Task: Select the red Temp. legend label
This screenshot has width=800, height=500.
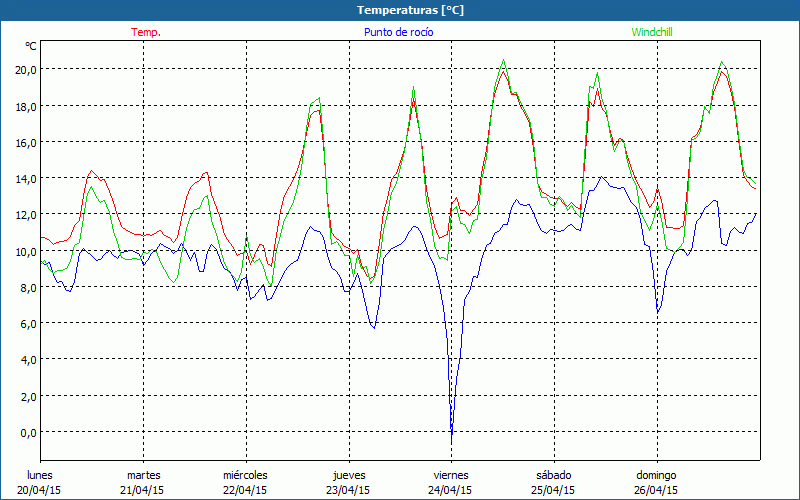Action: click(x=146, y=32)
